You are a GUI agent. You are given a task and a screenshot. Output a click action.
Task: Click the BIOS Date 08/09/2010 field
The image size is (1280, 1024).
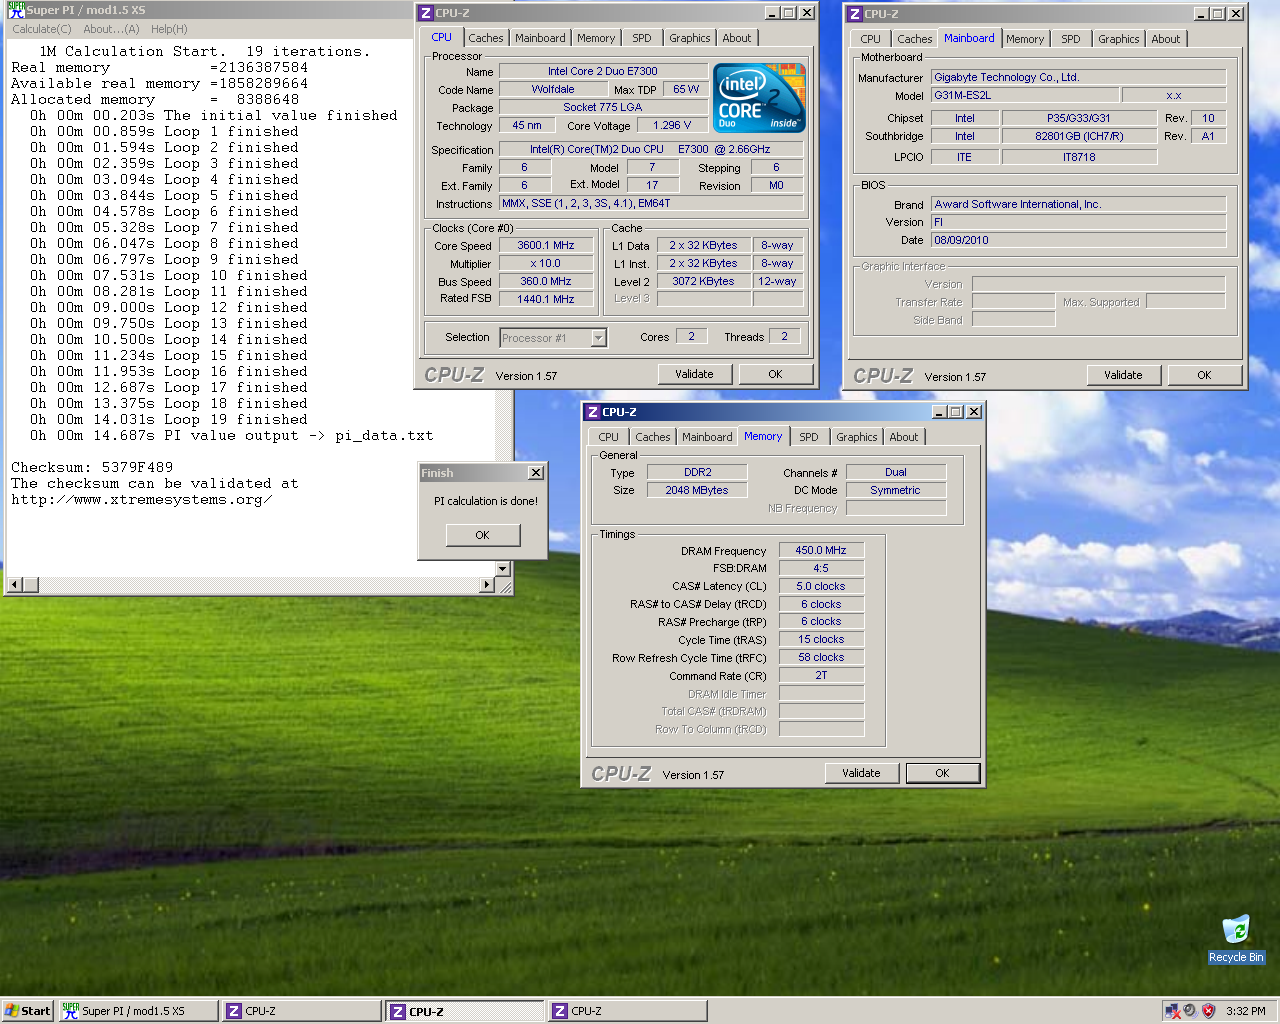[1079, 240]
